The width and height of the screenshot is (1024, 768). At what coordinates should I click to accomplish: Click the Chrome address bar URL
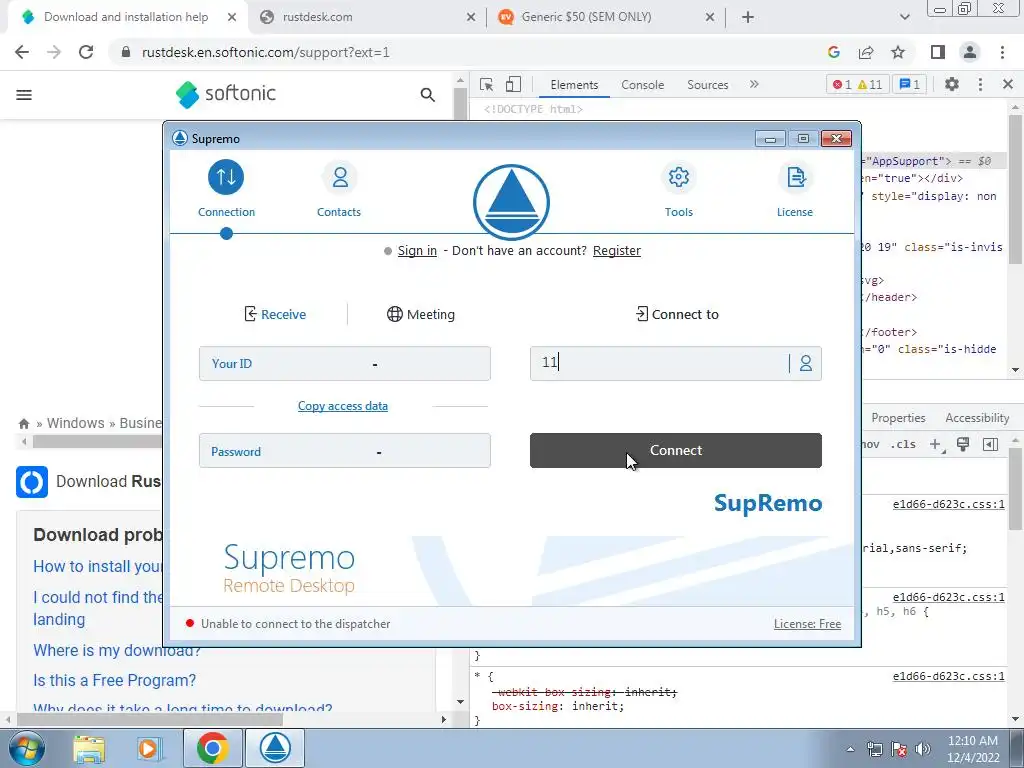[266, 52]
